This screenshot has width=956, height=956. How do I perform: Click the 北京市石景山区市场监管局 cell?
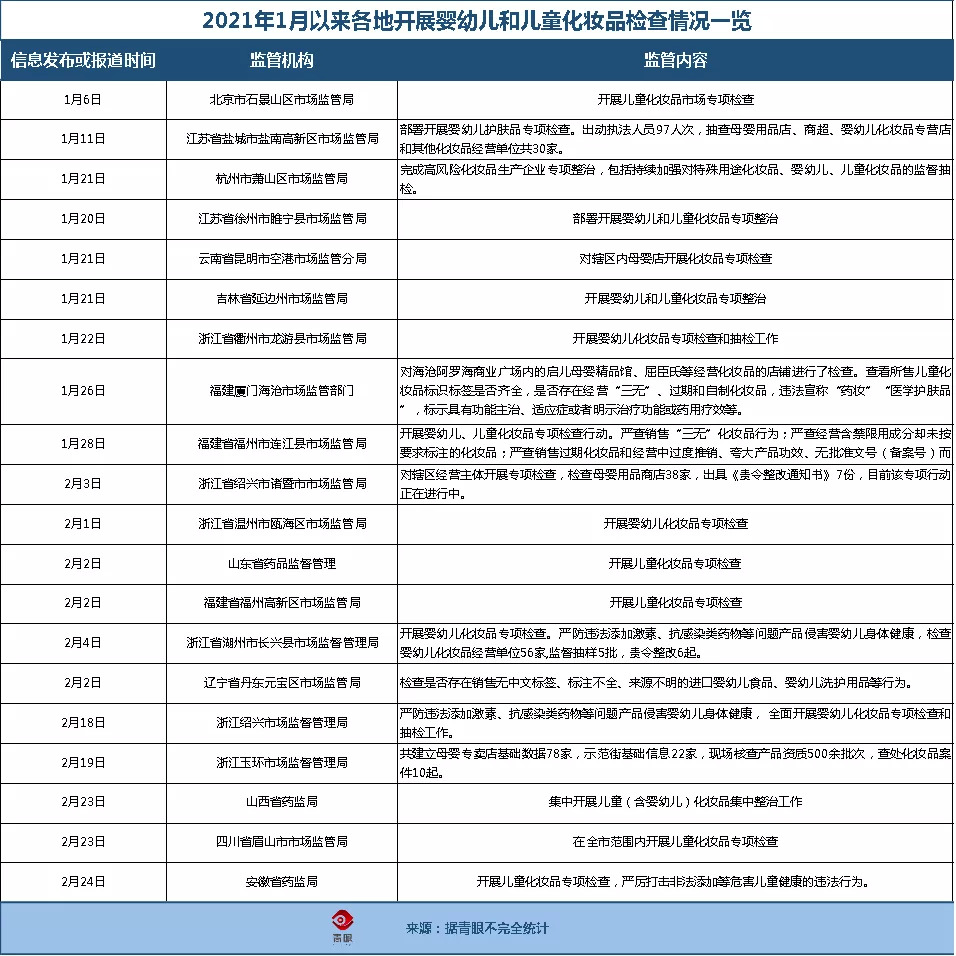coord(282,99)
